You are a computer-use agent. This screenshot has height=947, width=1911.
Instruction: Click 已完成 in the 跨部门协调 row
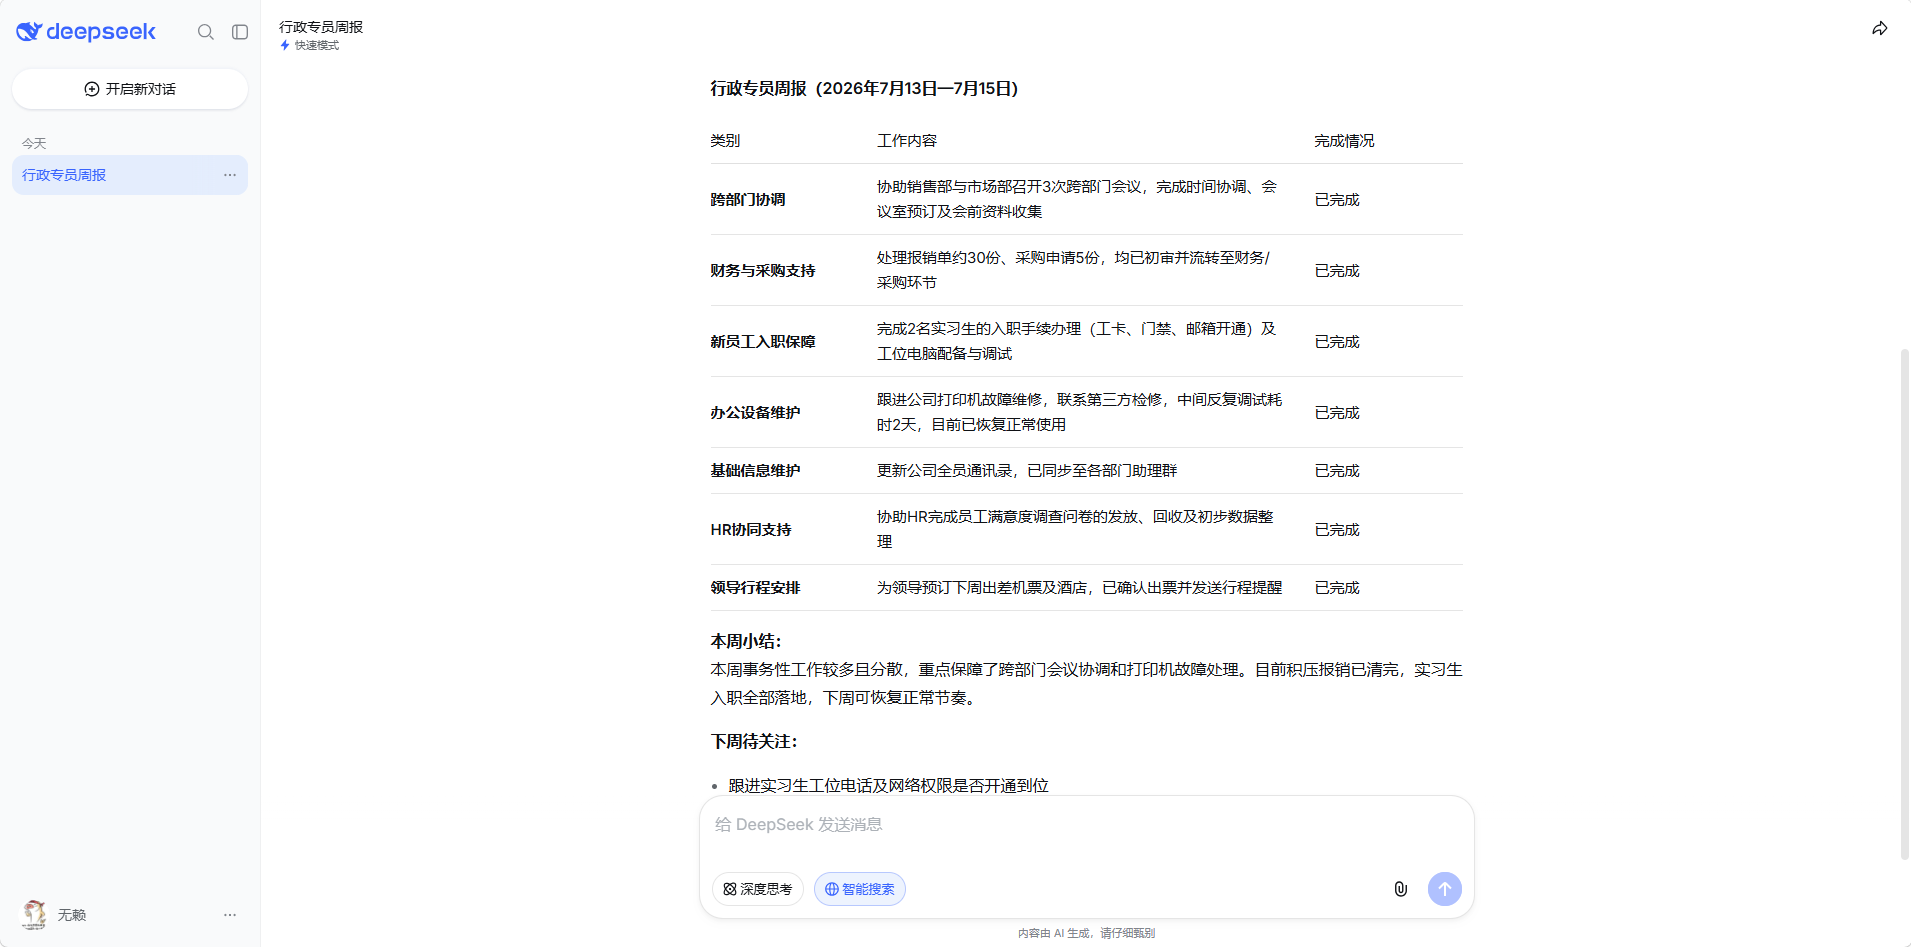(1337, 200)
